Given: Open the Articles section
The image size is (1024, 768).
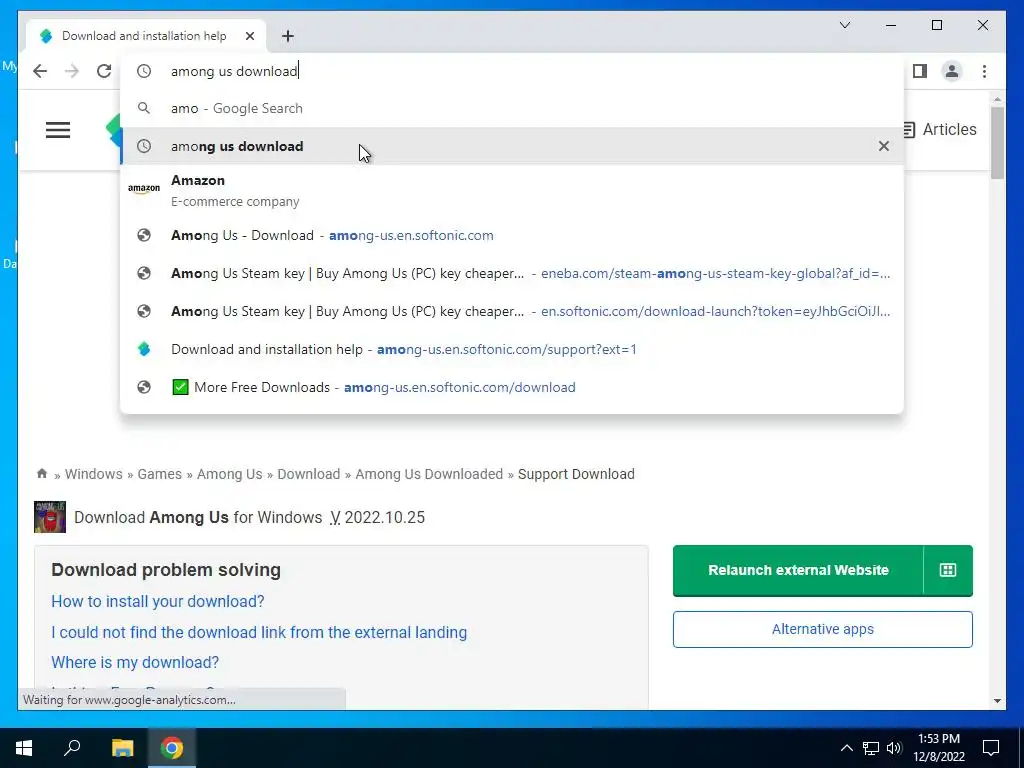Looking at the screenshot, I should coord(940,129).
